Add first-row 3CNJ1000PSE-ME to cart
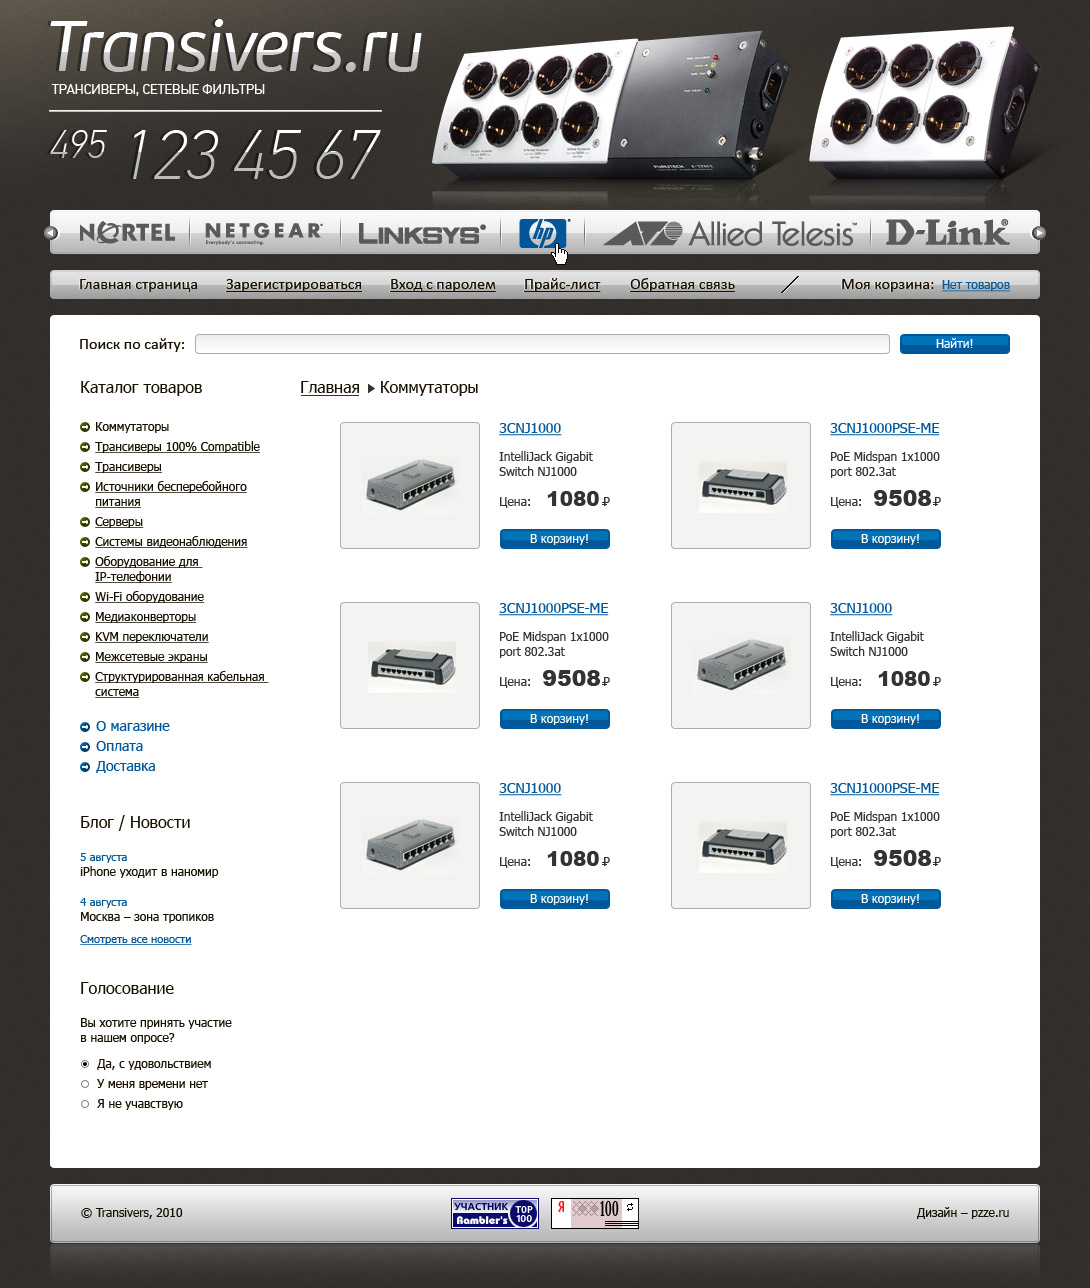The height and width of the screenshot is (1288, 1090). [x=886, y=539]
